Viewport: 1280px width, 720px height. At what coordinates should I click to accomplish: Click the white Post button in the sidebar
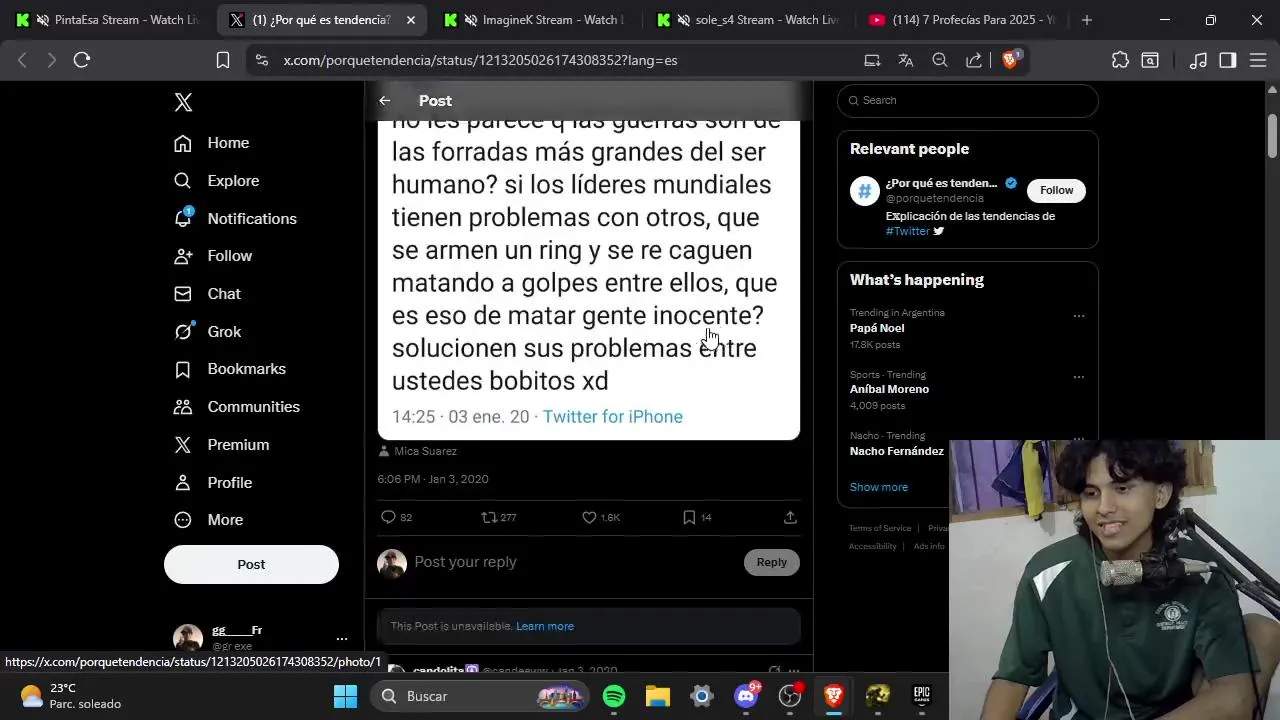click(251, 564)
